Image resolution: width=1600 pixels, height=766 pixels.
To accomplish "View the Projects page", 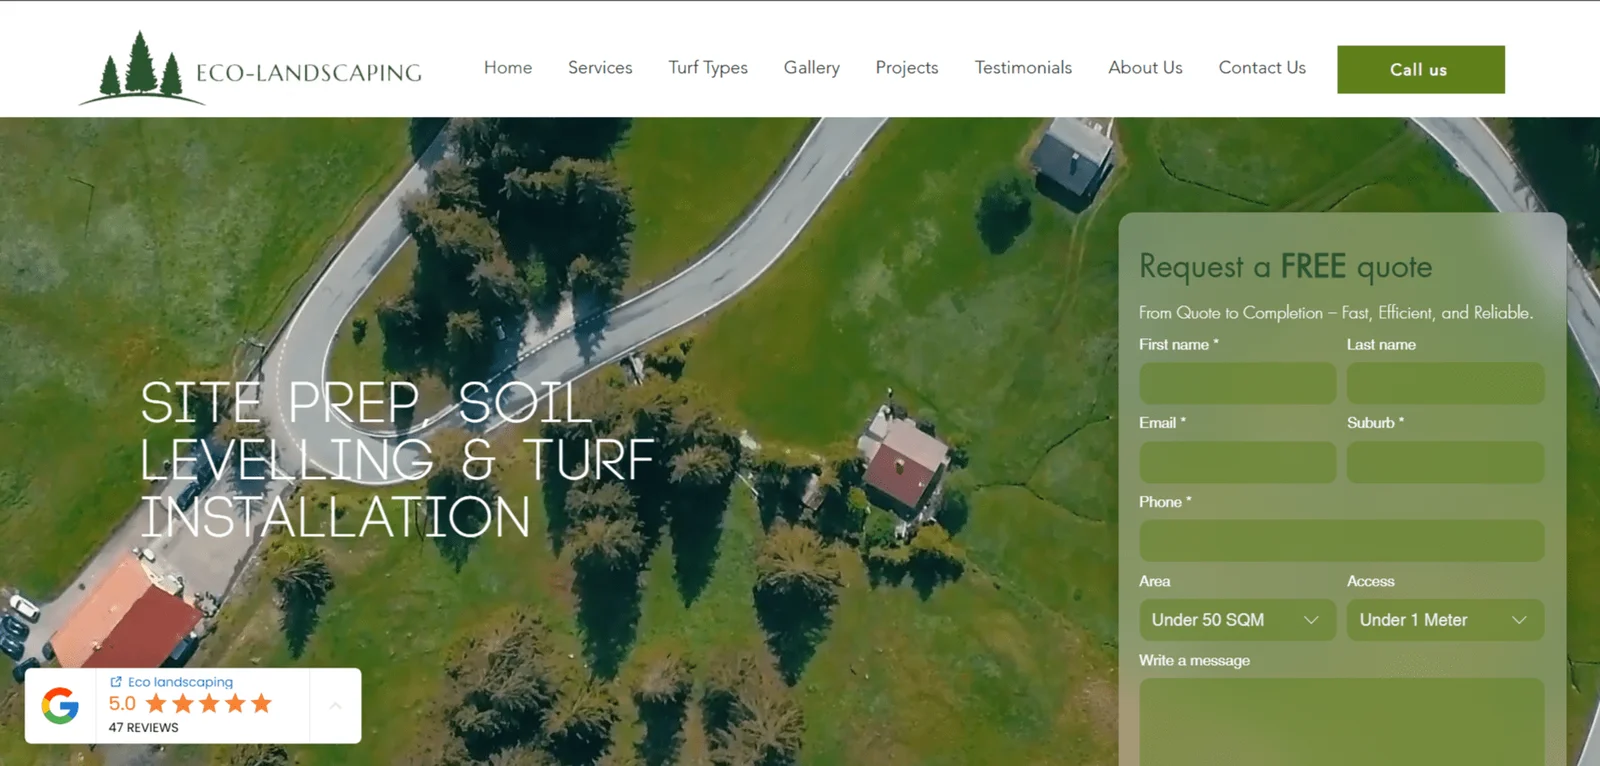I will (907, 68).
